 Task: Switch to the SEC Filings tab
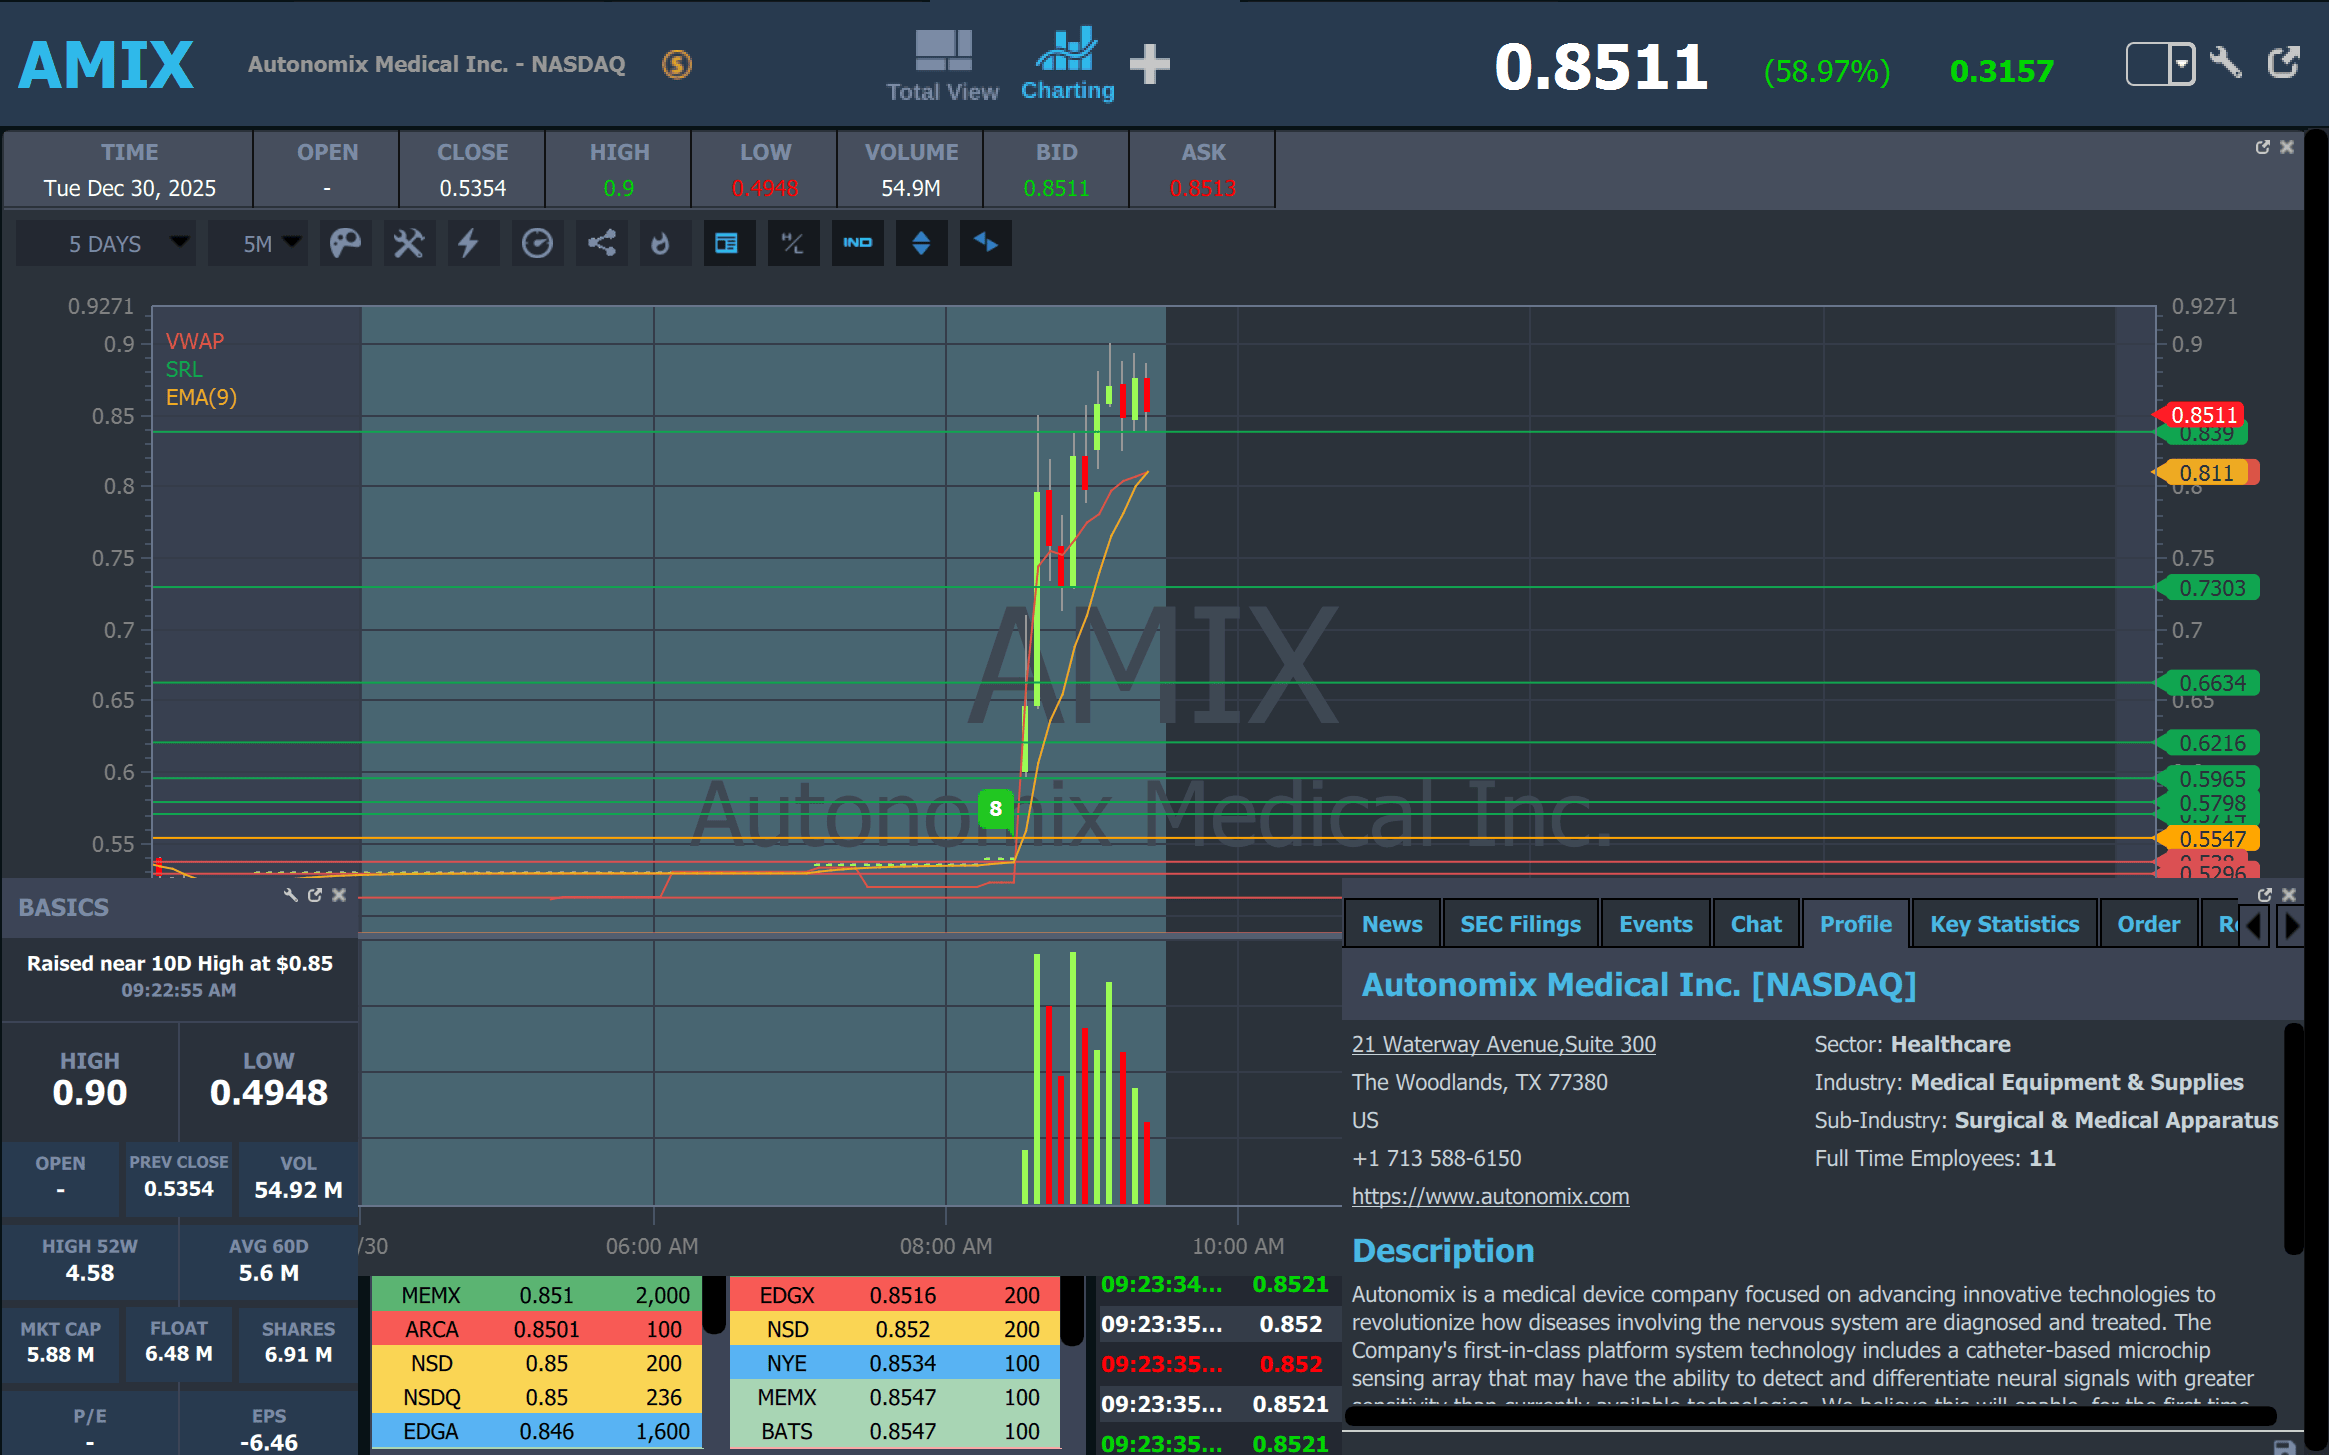[1519, 924]
